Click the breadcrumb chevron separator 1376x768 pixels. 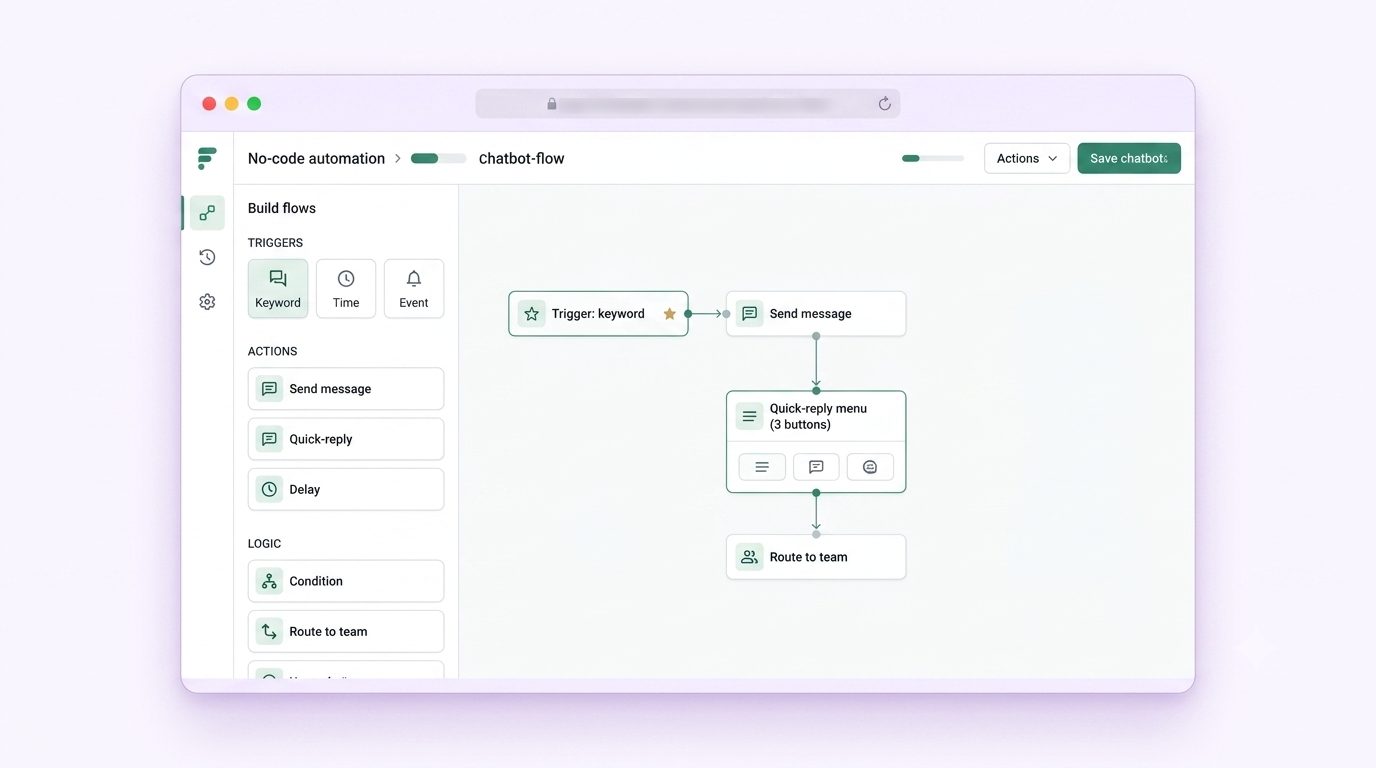click(x=397, y=158)
